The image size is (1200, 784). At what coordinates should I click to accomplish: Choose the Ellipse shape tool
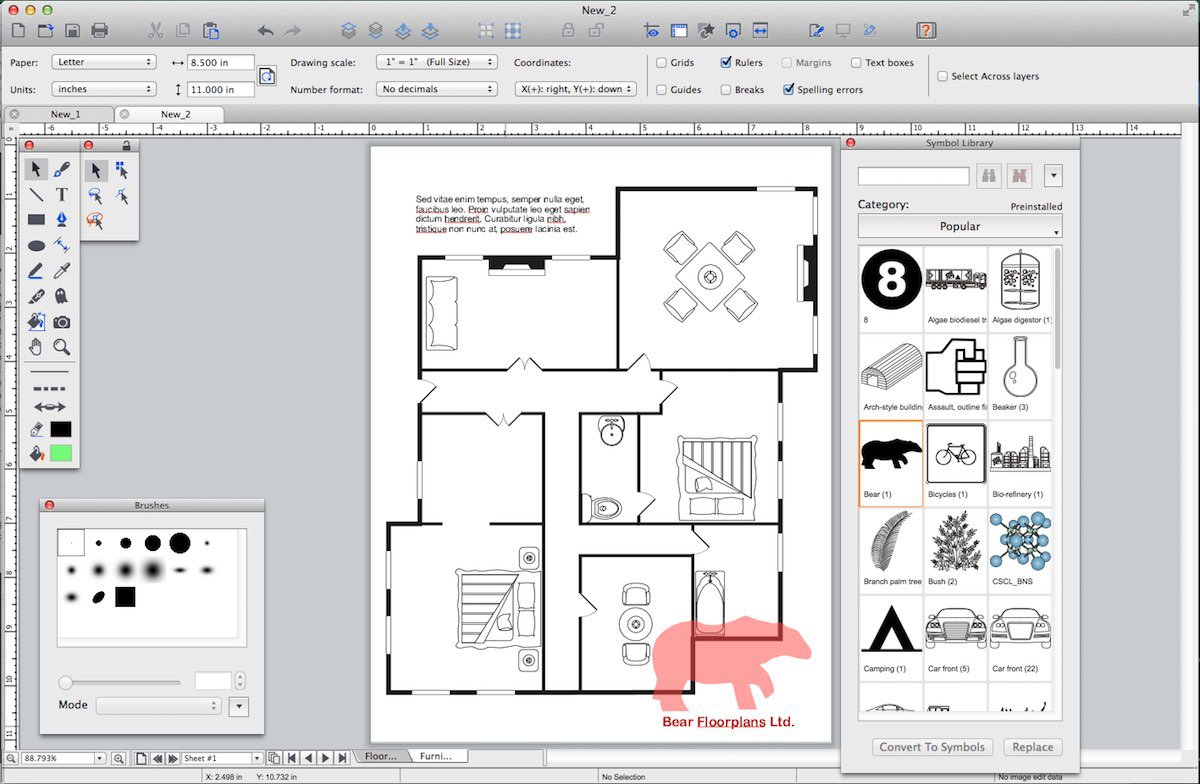[36, 246]
